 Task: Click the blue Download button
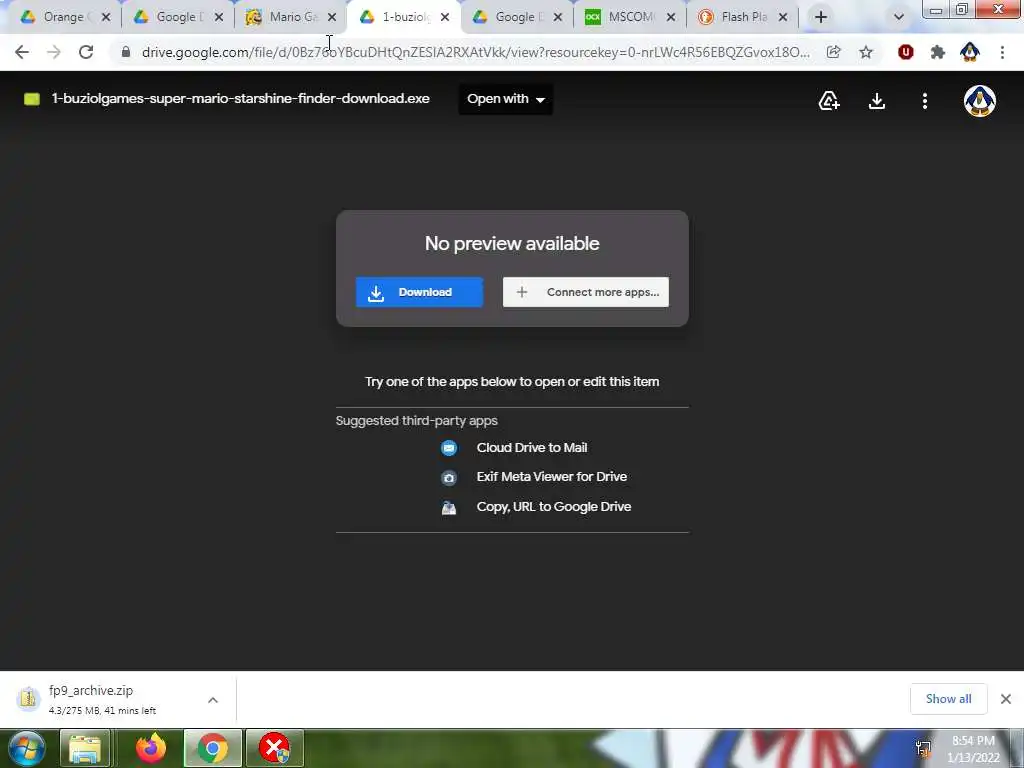pyautogui.click(x=419, y=292)
